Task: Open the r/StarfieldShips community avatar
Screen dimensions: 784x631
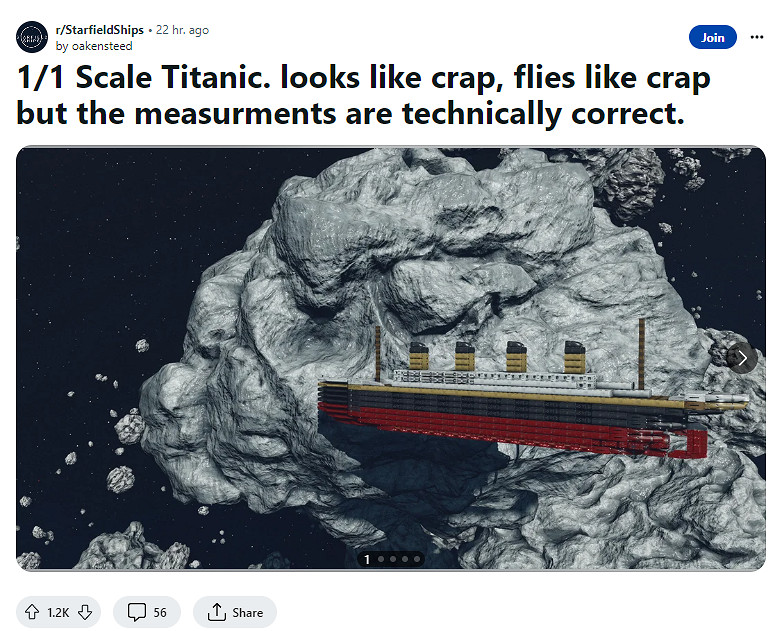Action: pos(32,37)
